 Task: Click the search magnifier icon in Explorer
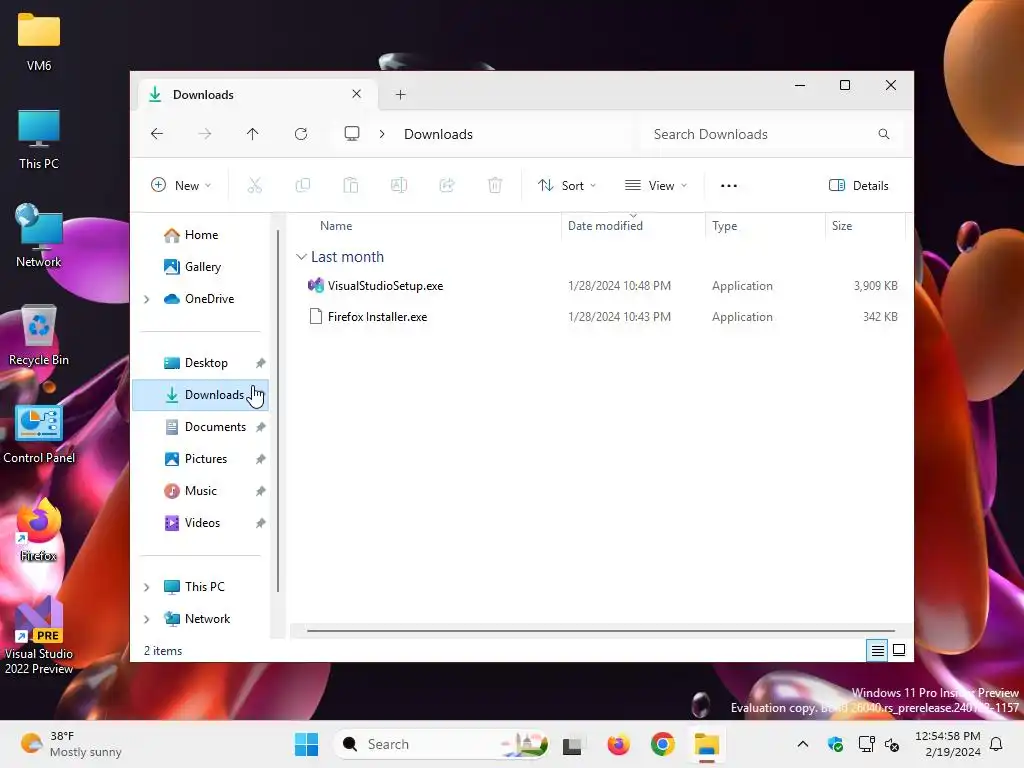pyautogui.click(x=884, y=134)
